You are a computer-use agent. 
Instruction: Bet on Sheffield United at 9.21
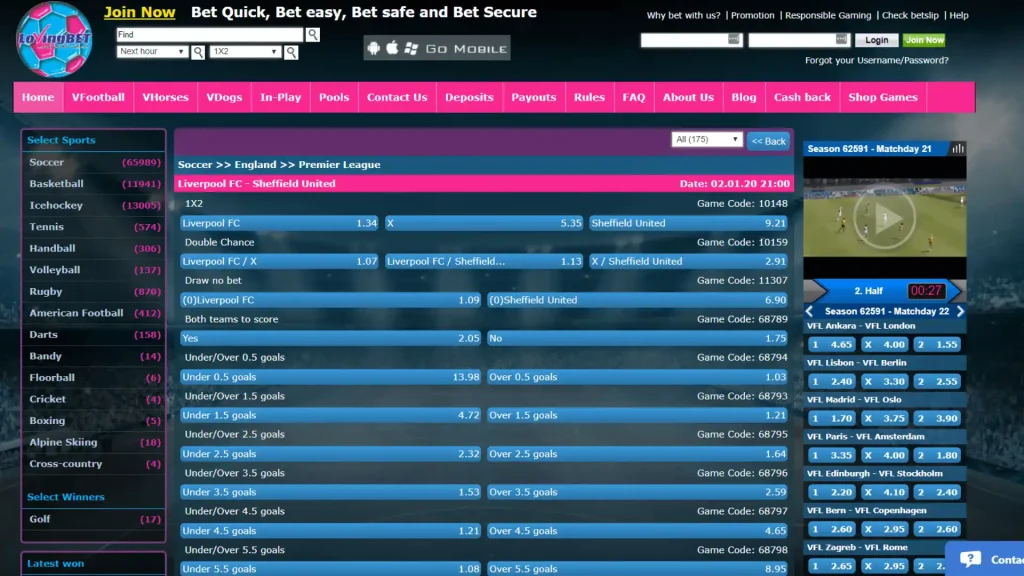click(x=688, y=223)
